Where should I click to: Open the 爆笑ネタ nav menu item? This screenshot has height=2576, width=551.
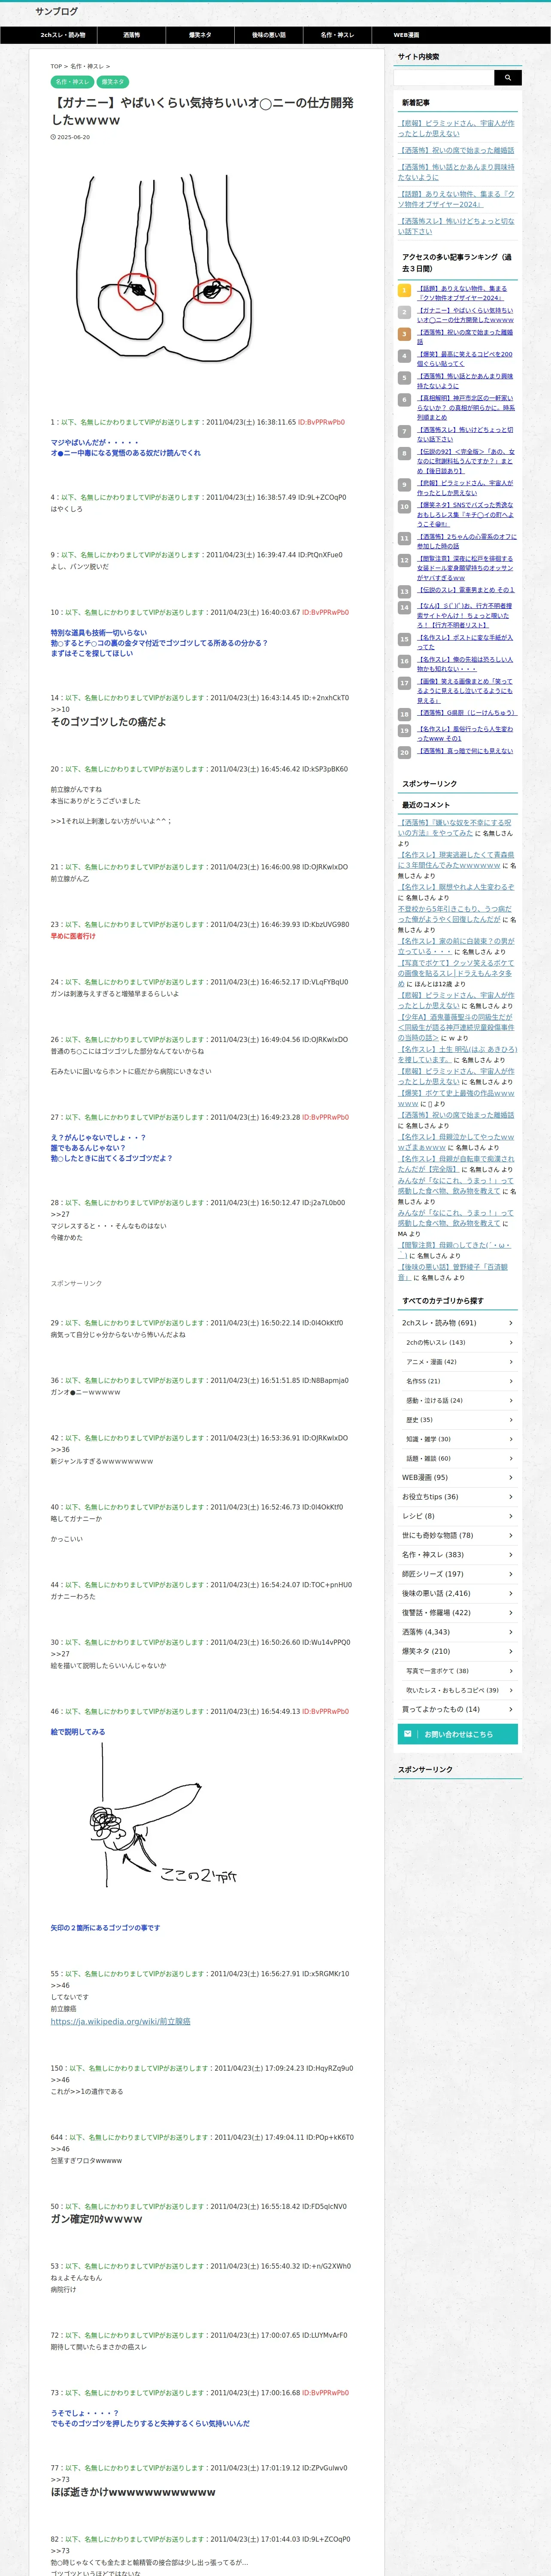pos(200,35)
